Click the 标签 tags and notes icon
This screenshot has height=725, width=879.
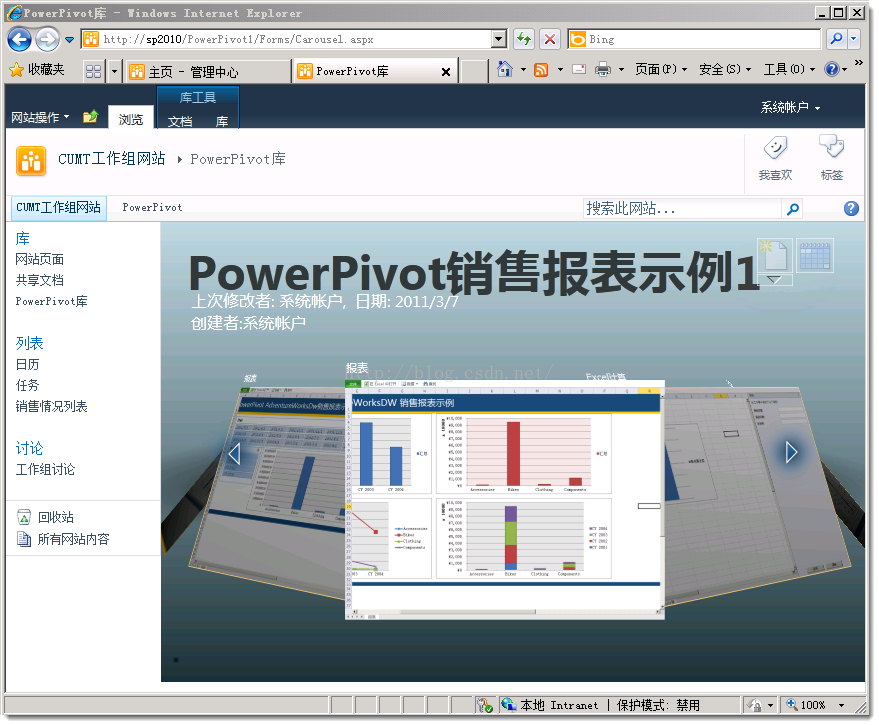(831, 158)
